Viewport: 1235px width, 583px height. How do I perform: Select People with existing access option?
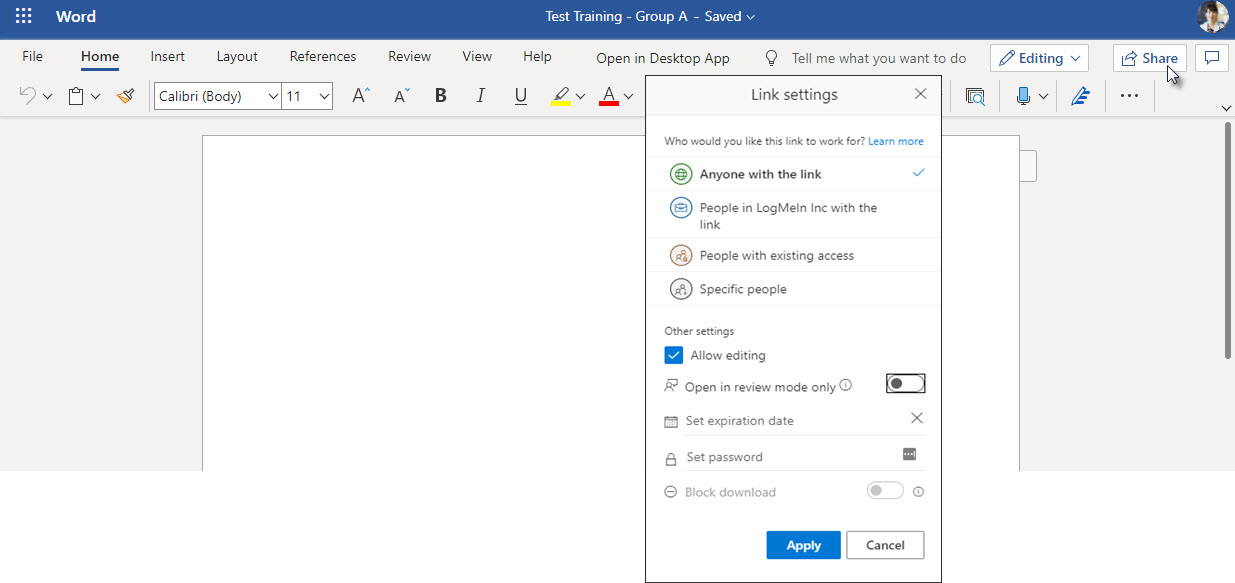point(777,255)
